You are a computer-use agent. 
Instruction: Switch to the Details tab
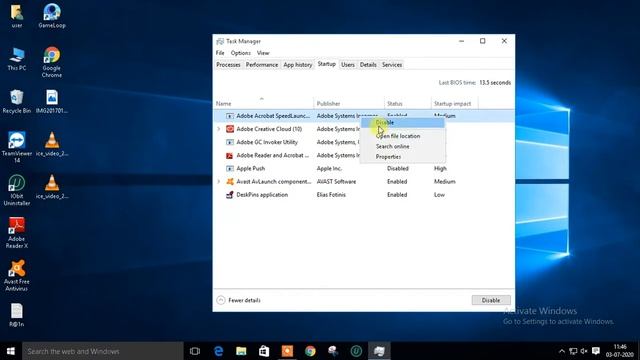coord(368,65)
